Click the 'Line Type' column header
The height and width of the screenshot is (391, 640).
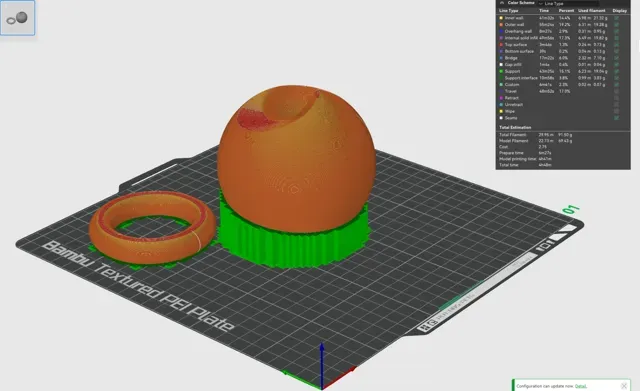(509, 11)
